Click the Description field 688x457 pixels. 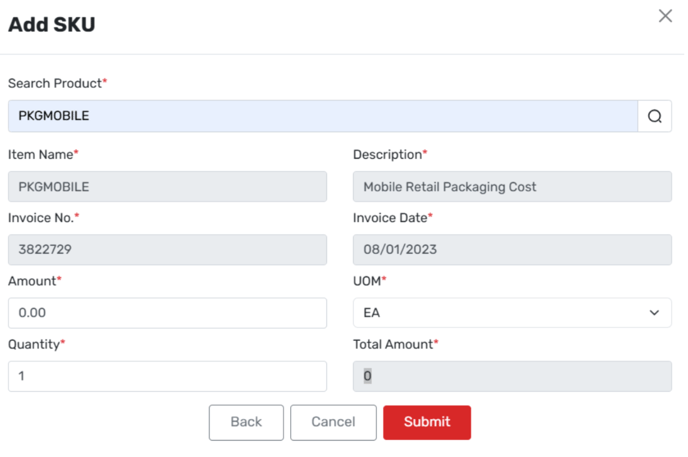pyautogui.click(x=512, y=187)
